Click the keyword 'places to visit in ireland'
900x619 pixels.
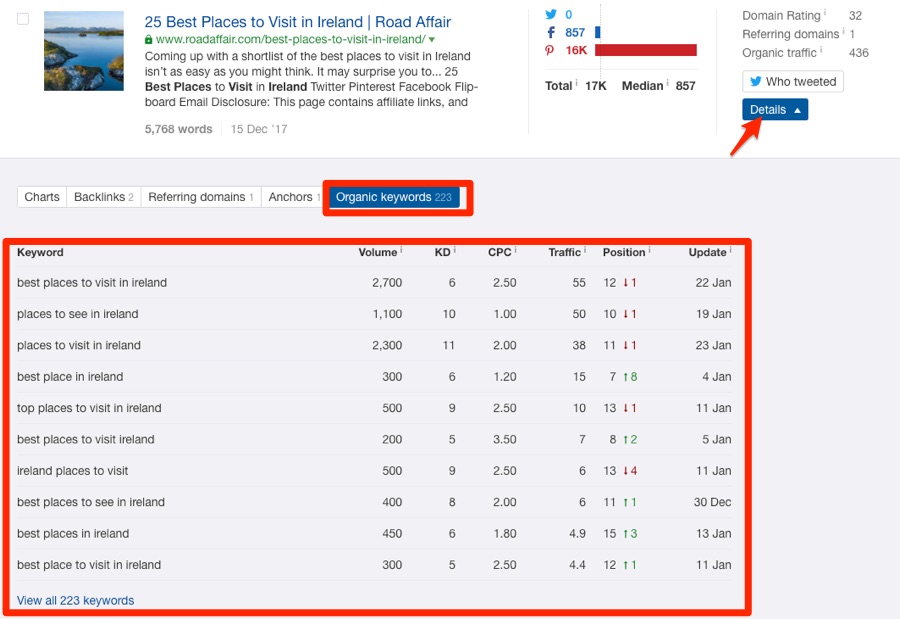point(79,345)
